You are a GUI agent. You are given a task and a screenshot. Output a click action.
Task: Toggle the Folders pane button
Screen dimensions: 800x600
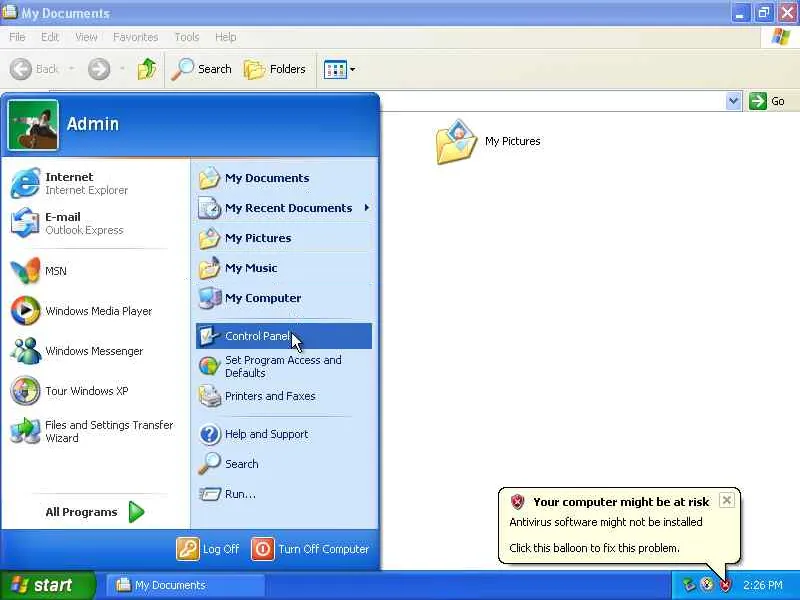click(x=275, y=69)
